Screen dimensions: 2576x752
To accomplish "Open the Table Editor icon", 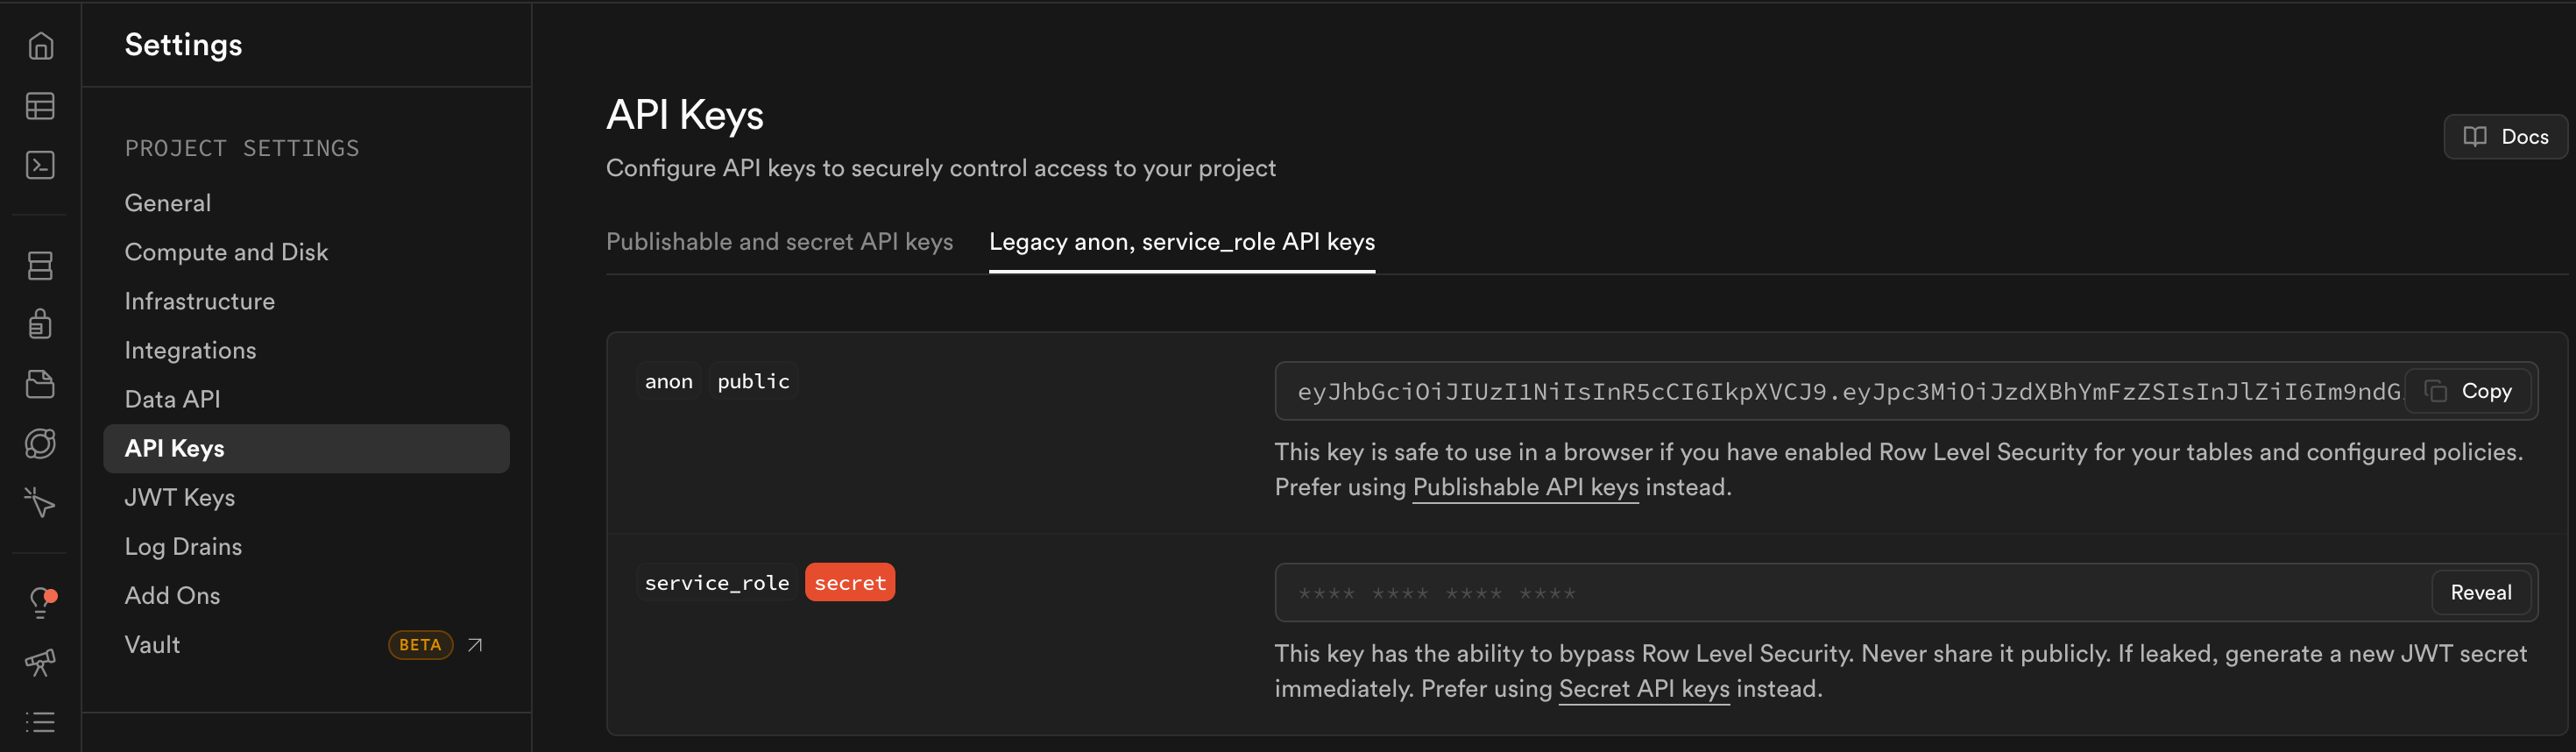I will coord(40,106).
